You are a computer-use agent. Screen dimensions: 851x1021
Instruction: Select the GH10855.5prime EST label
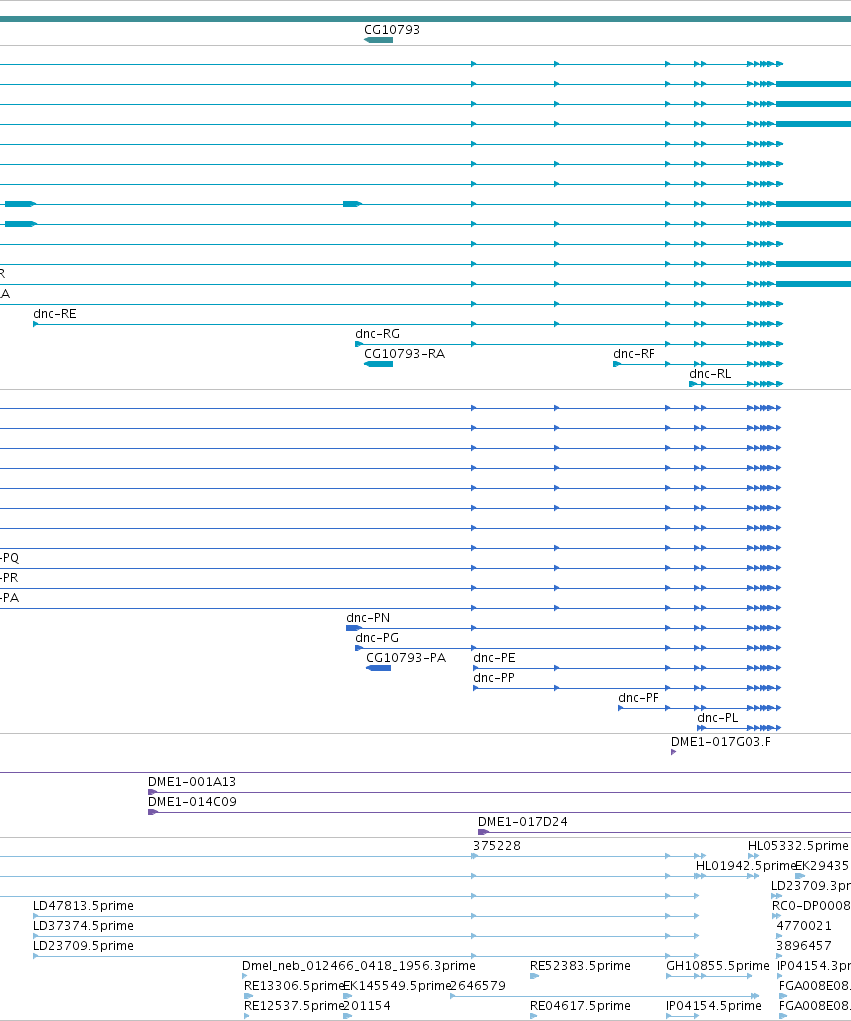[718, 966]
